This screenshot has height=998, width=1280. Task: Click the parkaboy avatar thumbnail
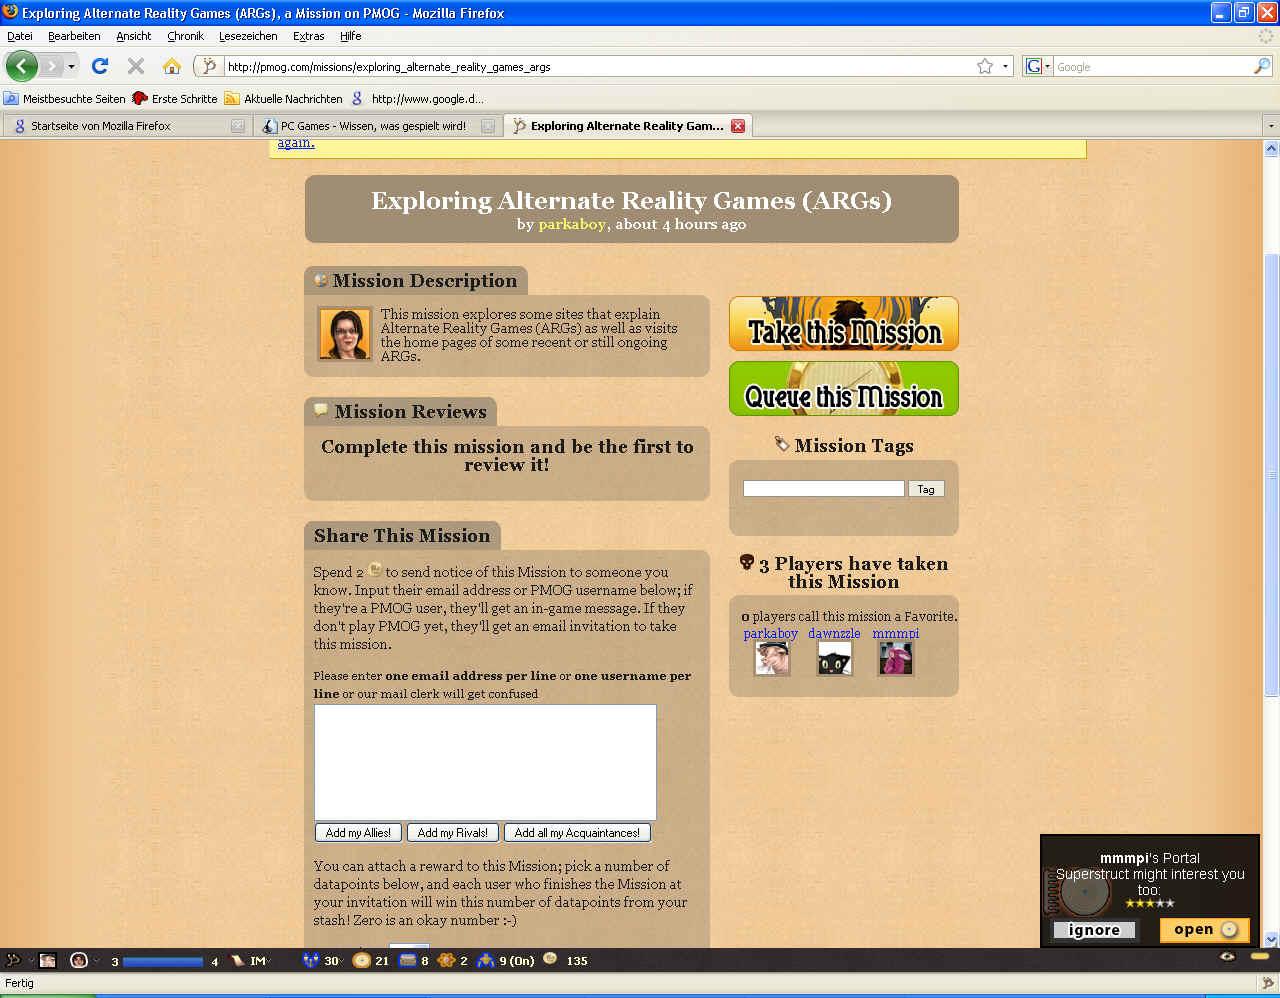[771, 658]
